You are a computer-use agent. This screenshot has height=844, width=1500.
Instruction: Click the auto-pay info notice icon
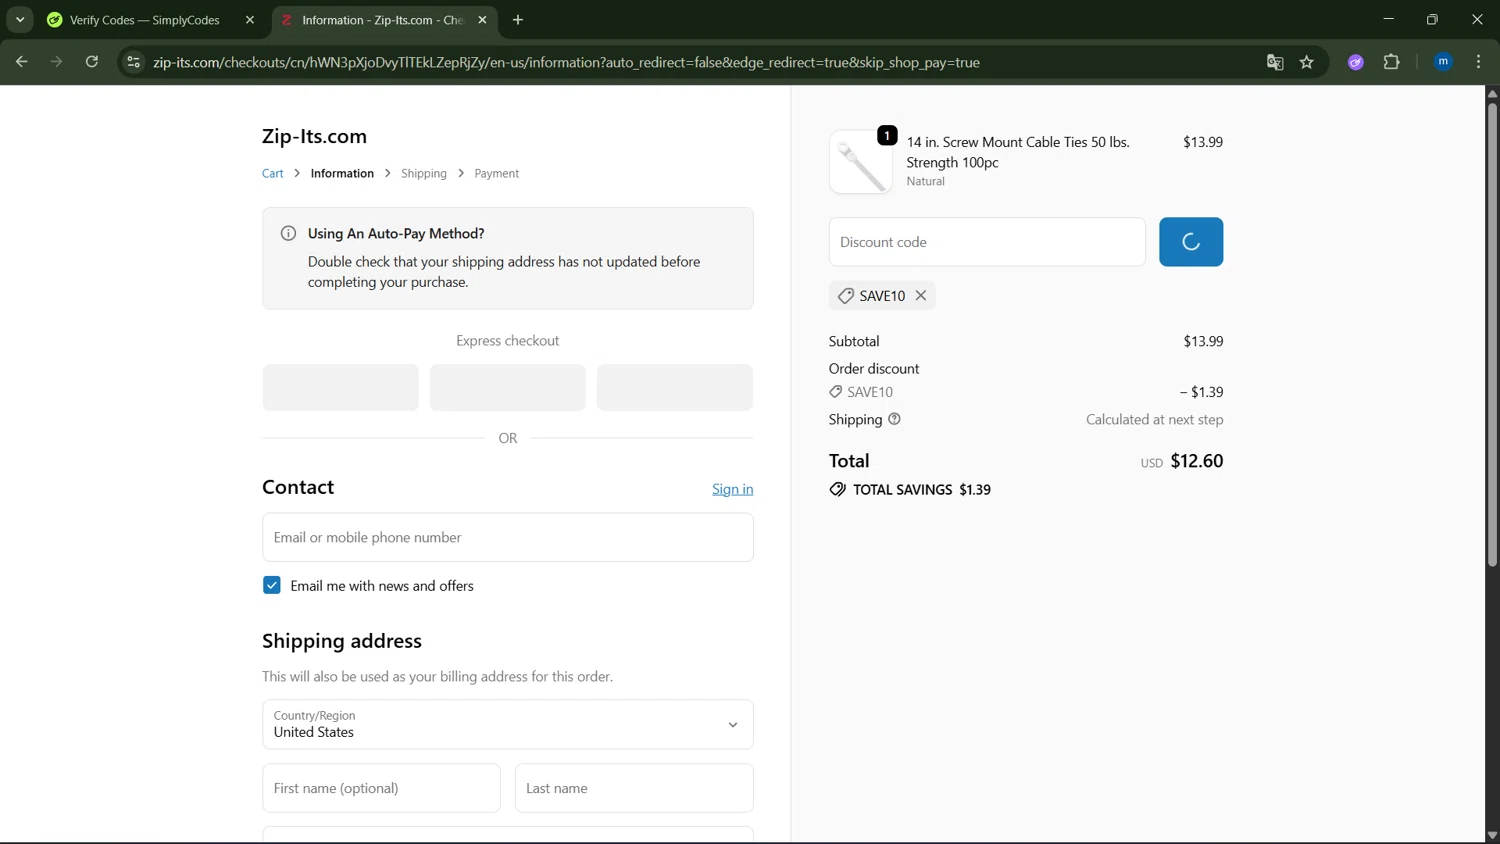pyautogui.click(x=288, y=233)
